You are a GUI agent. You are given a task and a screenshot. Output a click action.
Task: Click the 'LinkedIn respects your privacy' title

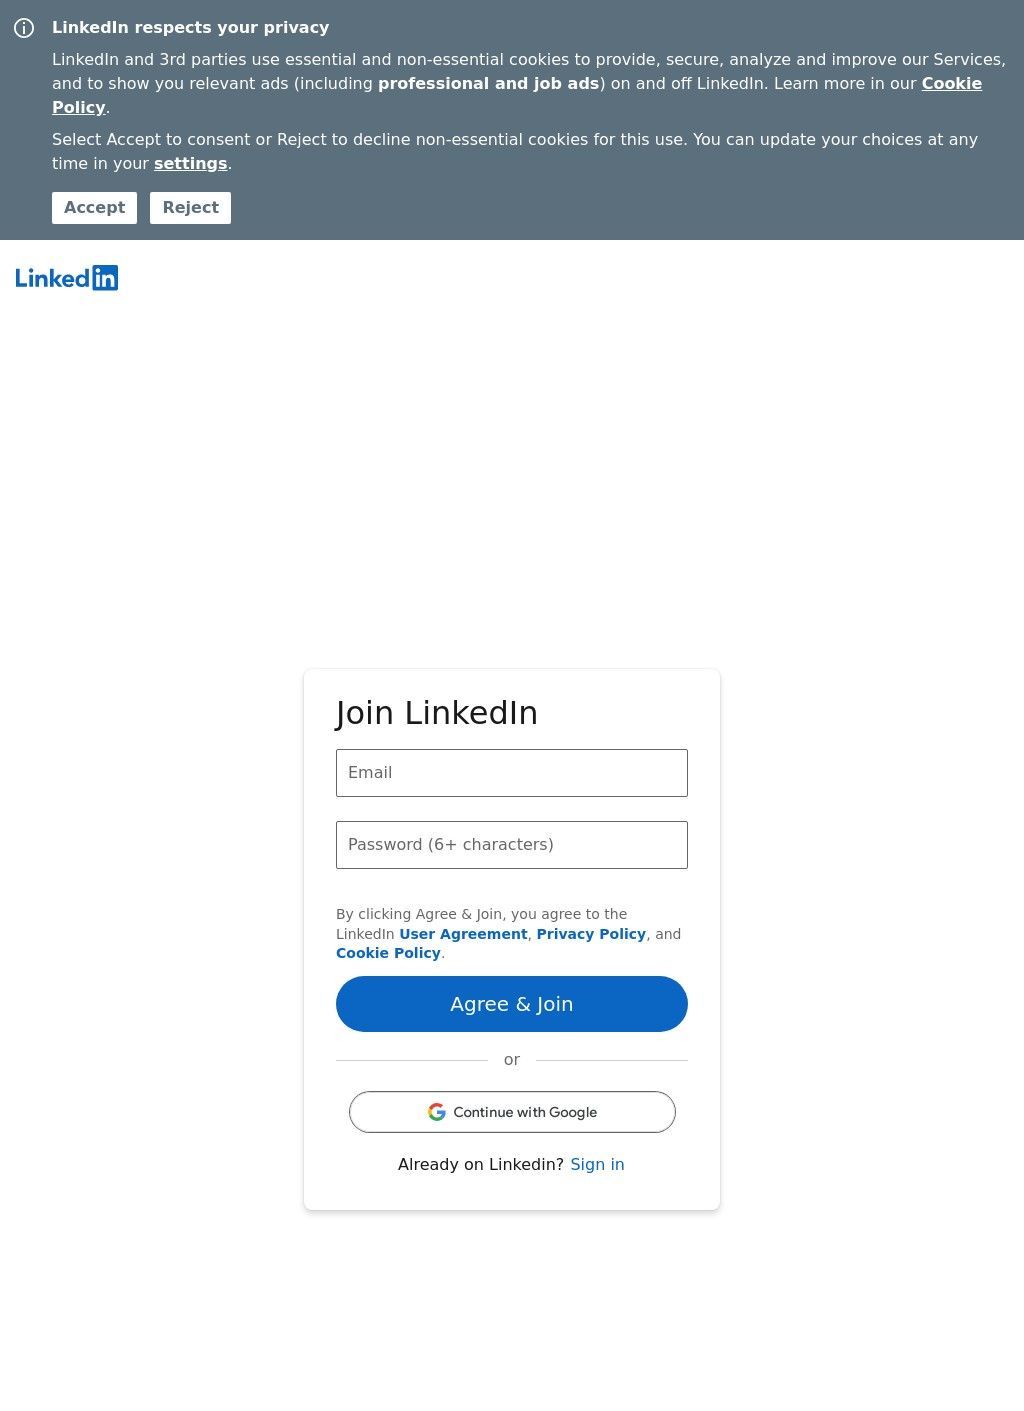(x=190, y=28)
